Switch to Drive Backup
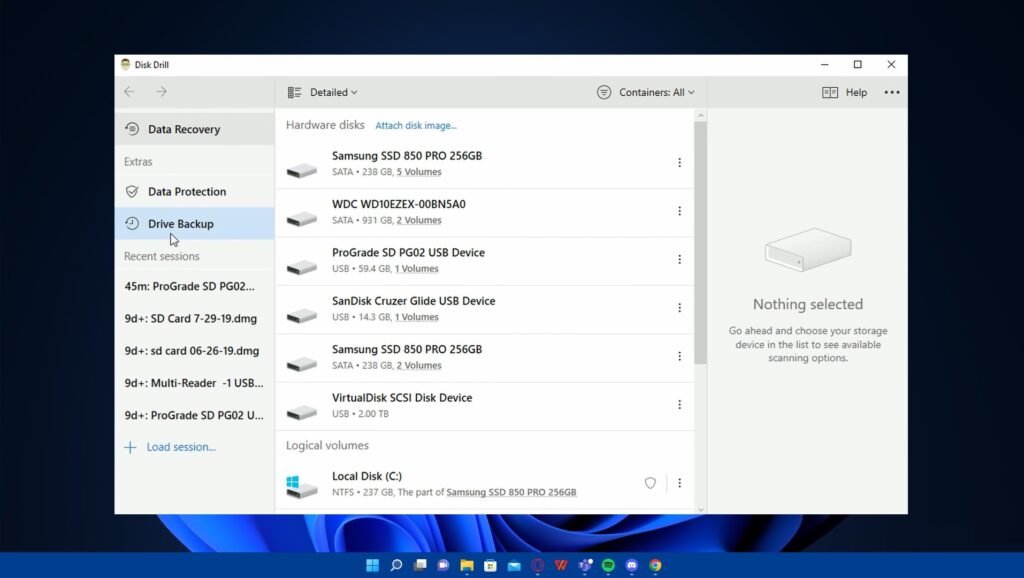Image resolution: width=1024 pixels, height=578 pixels. [x=195, y=224]
